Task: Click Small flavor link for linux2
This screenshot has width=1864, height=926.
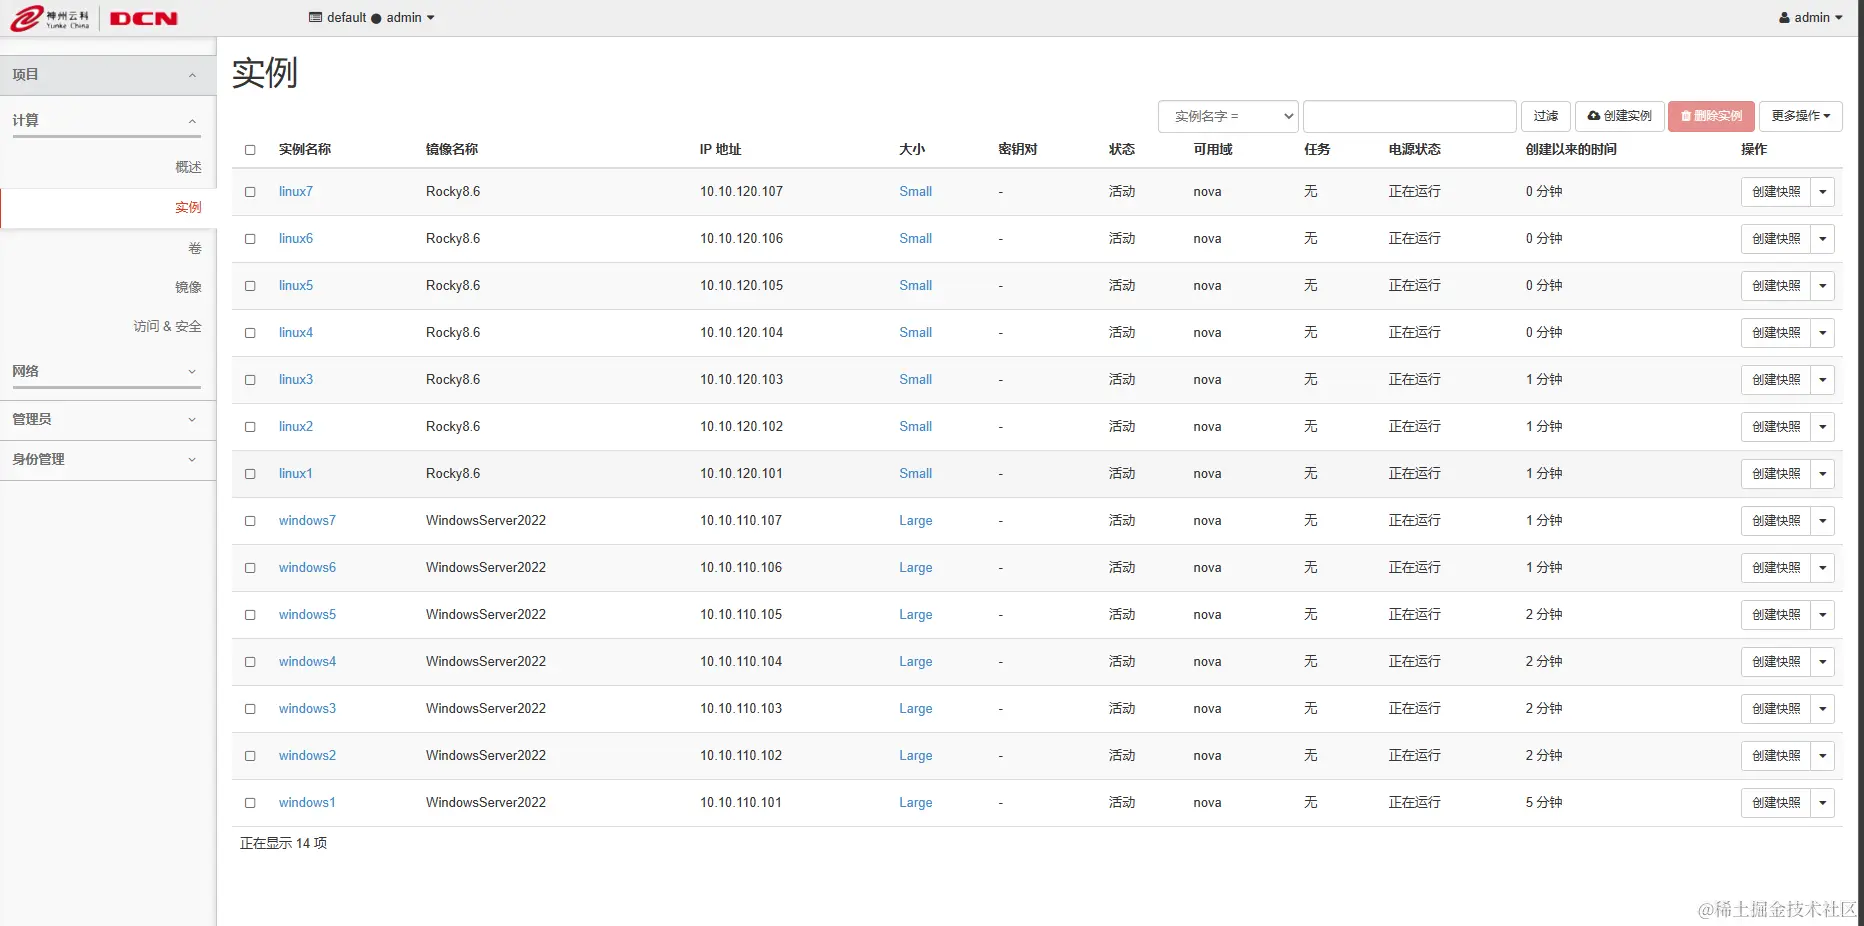Action: [x=915, y=427]
